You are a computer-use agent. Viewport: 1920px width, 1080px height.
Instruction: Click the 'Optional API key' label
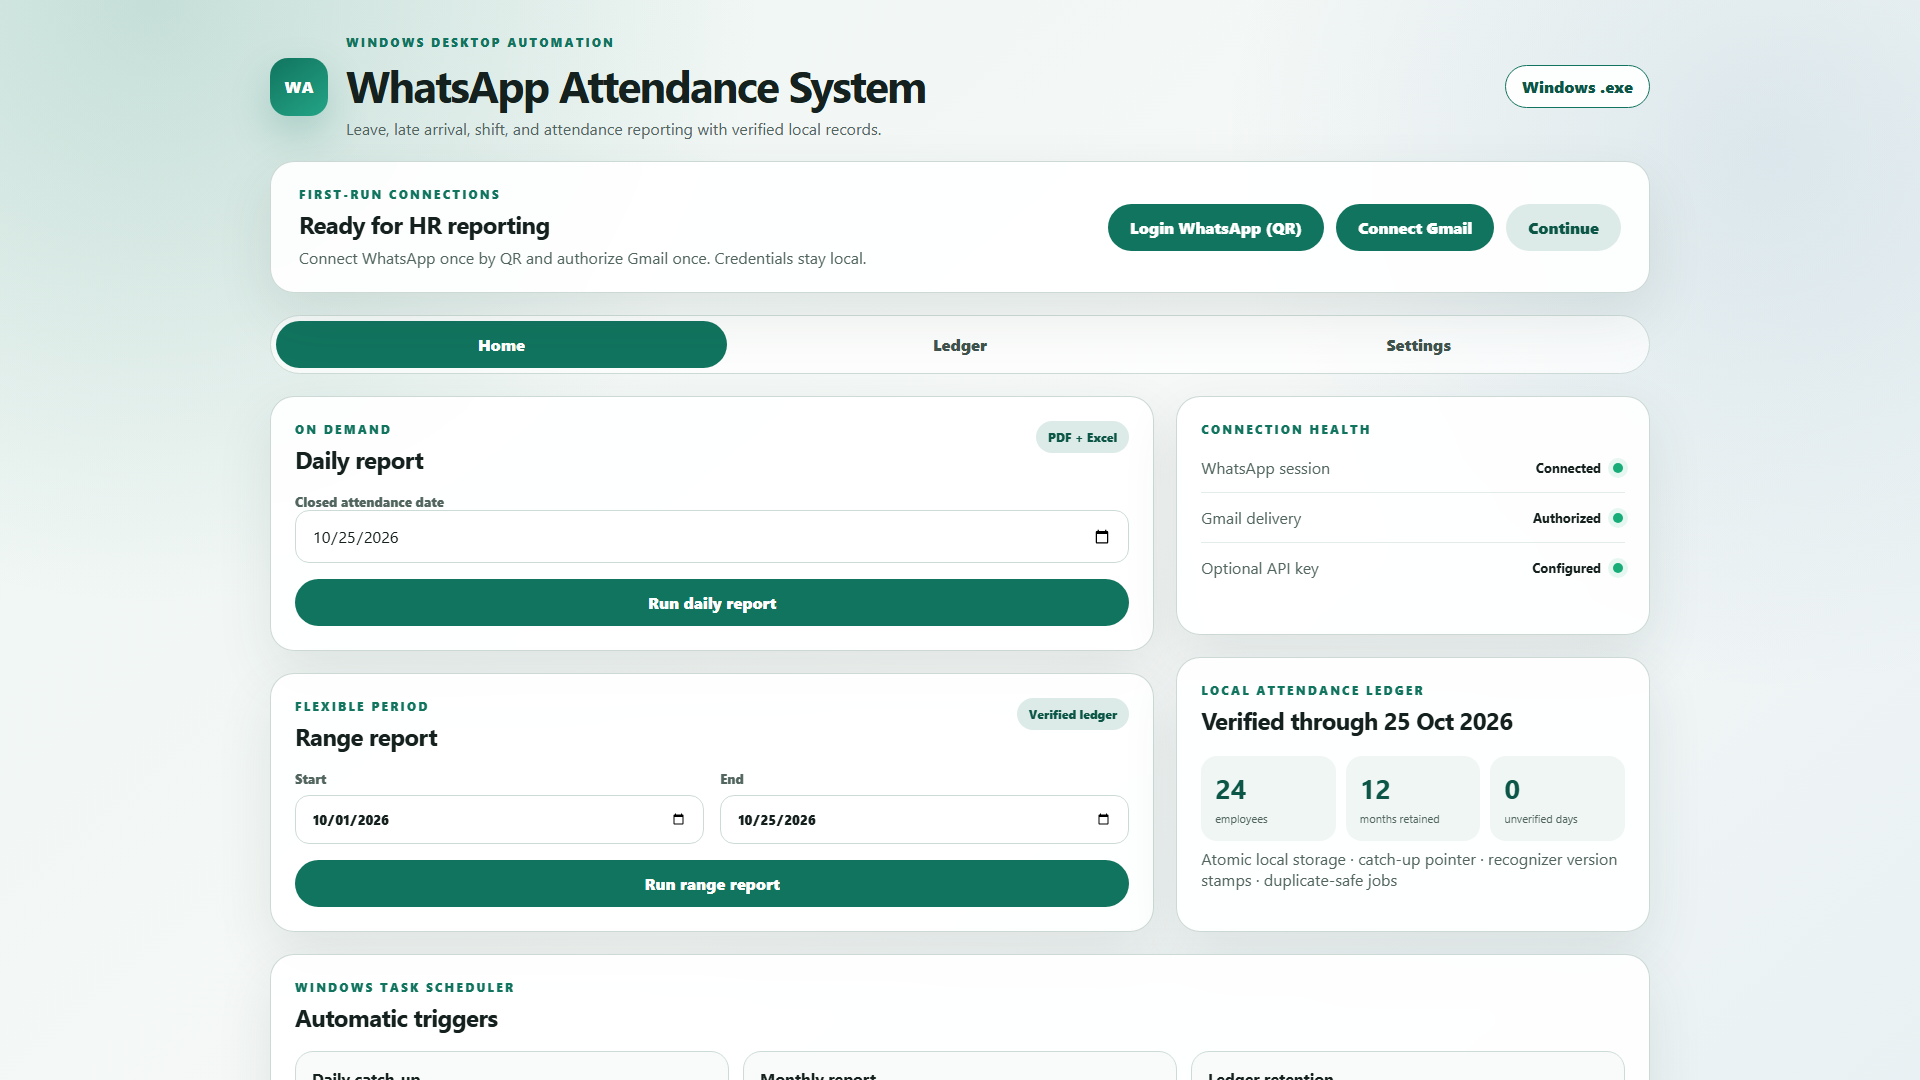click(x=1260, y=568)
